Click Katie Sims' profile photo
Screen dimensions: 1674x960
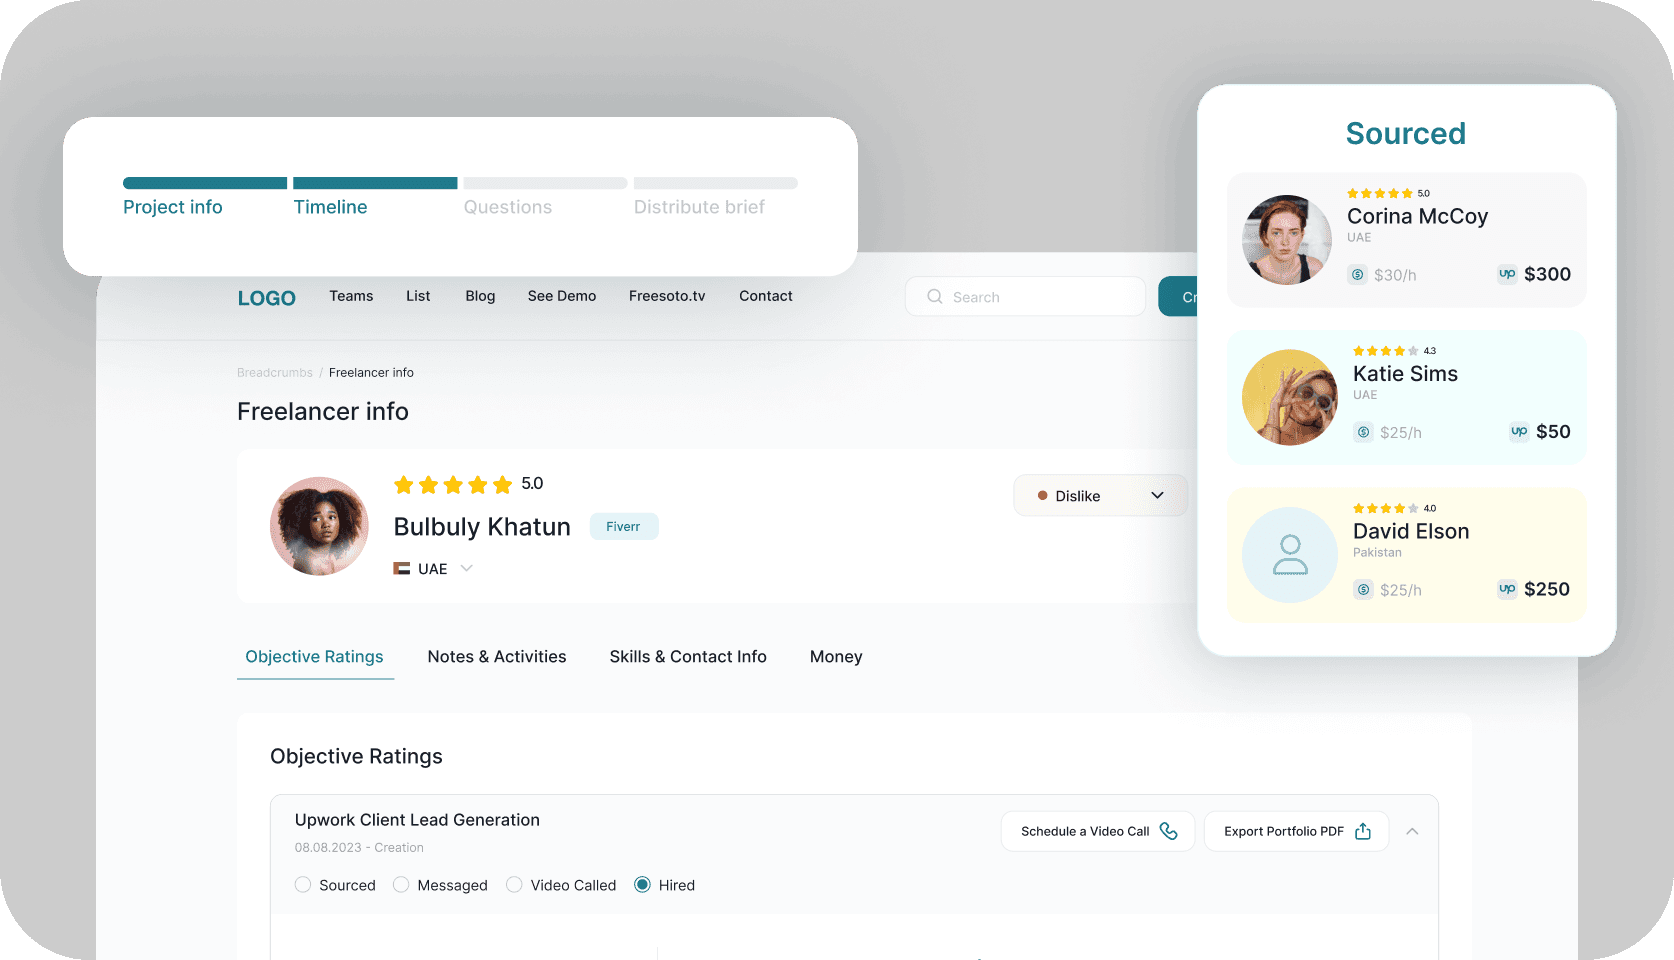[1290, 397]
